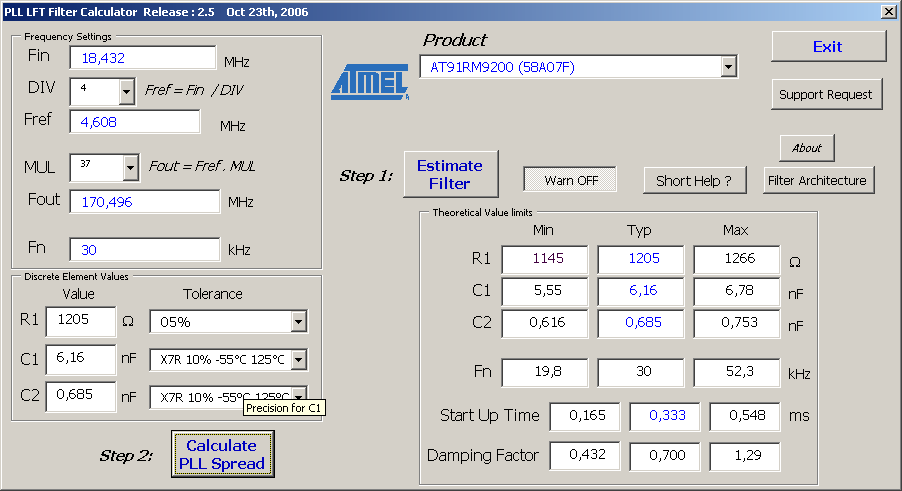Viewport: 902px width, 491px height.
Task: Click the Fout = Fref . MUL formula text
Action: pyautogui.click(x=202, y=167)
